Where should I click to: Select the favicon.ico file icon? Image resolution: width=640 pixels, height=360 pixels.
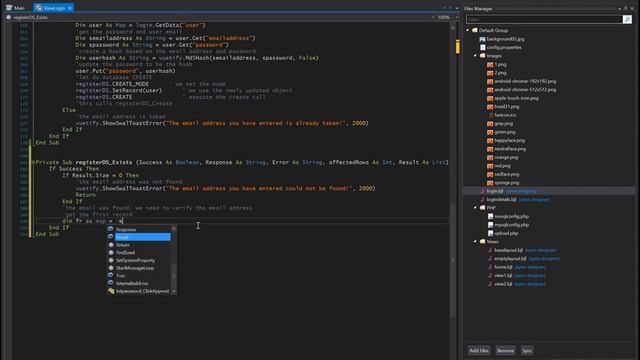pos(491,115)
